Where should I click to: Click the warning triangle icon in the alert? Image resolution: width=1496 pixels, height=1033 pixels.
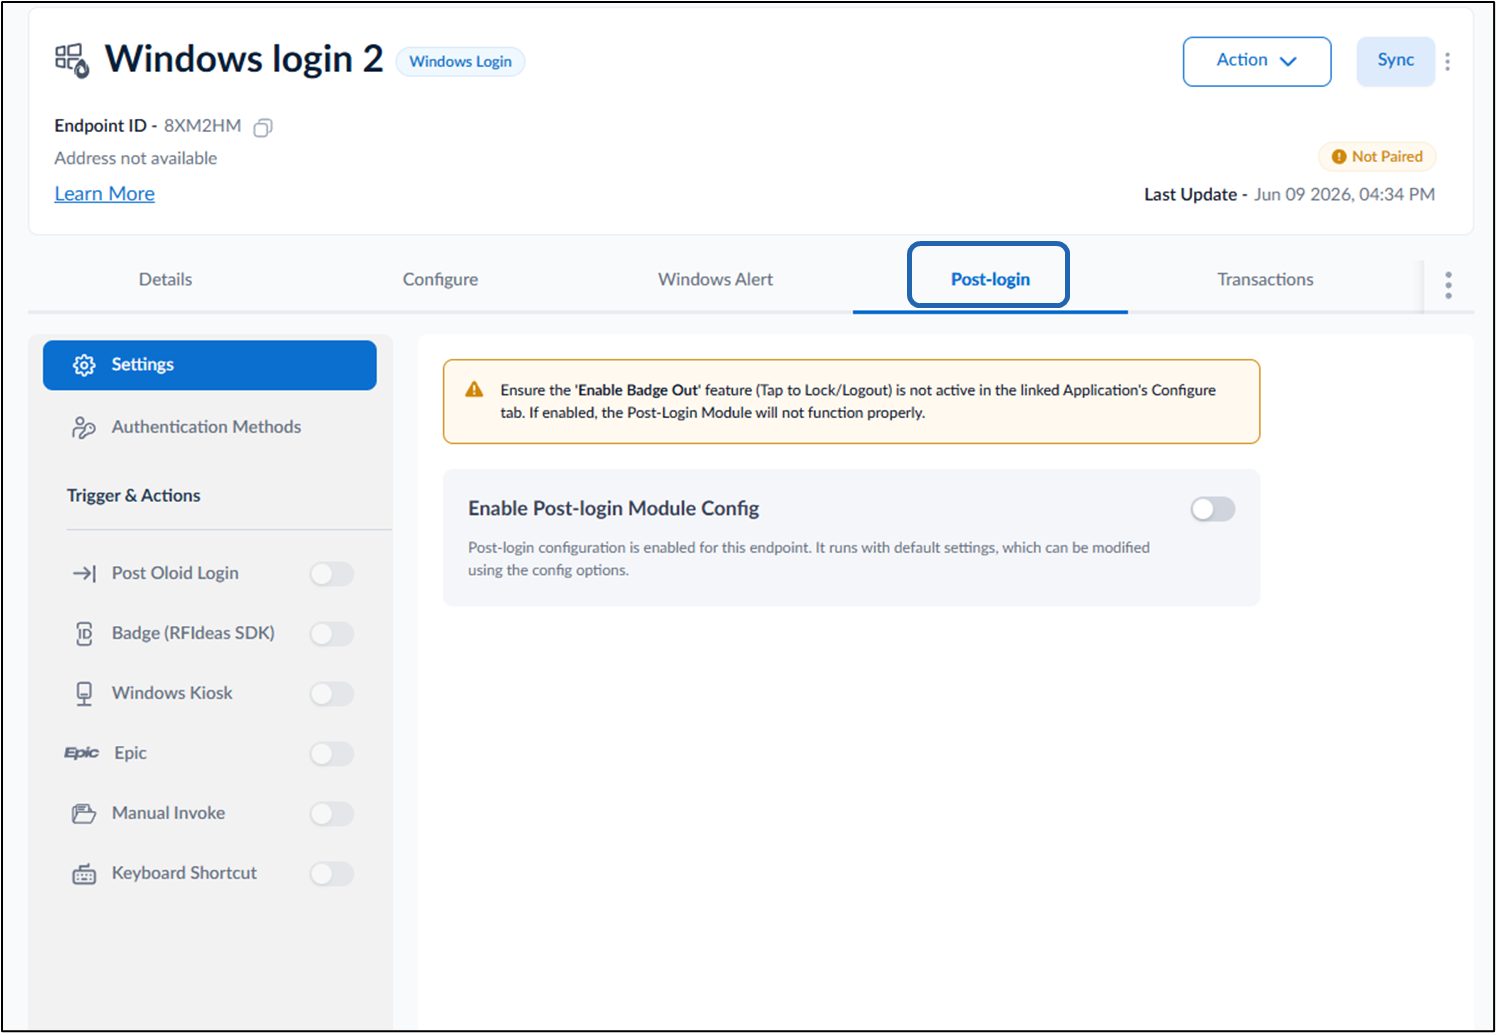tap(475, 390)
